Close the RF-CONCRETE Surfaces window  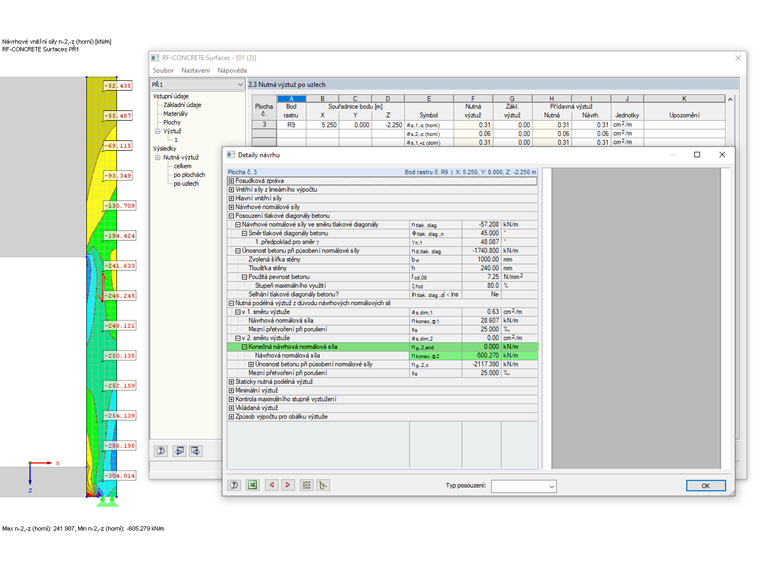click(738, 58)
